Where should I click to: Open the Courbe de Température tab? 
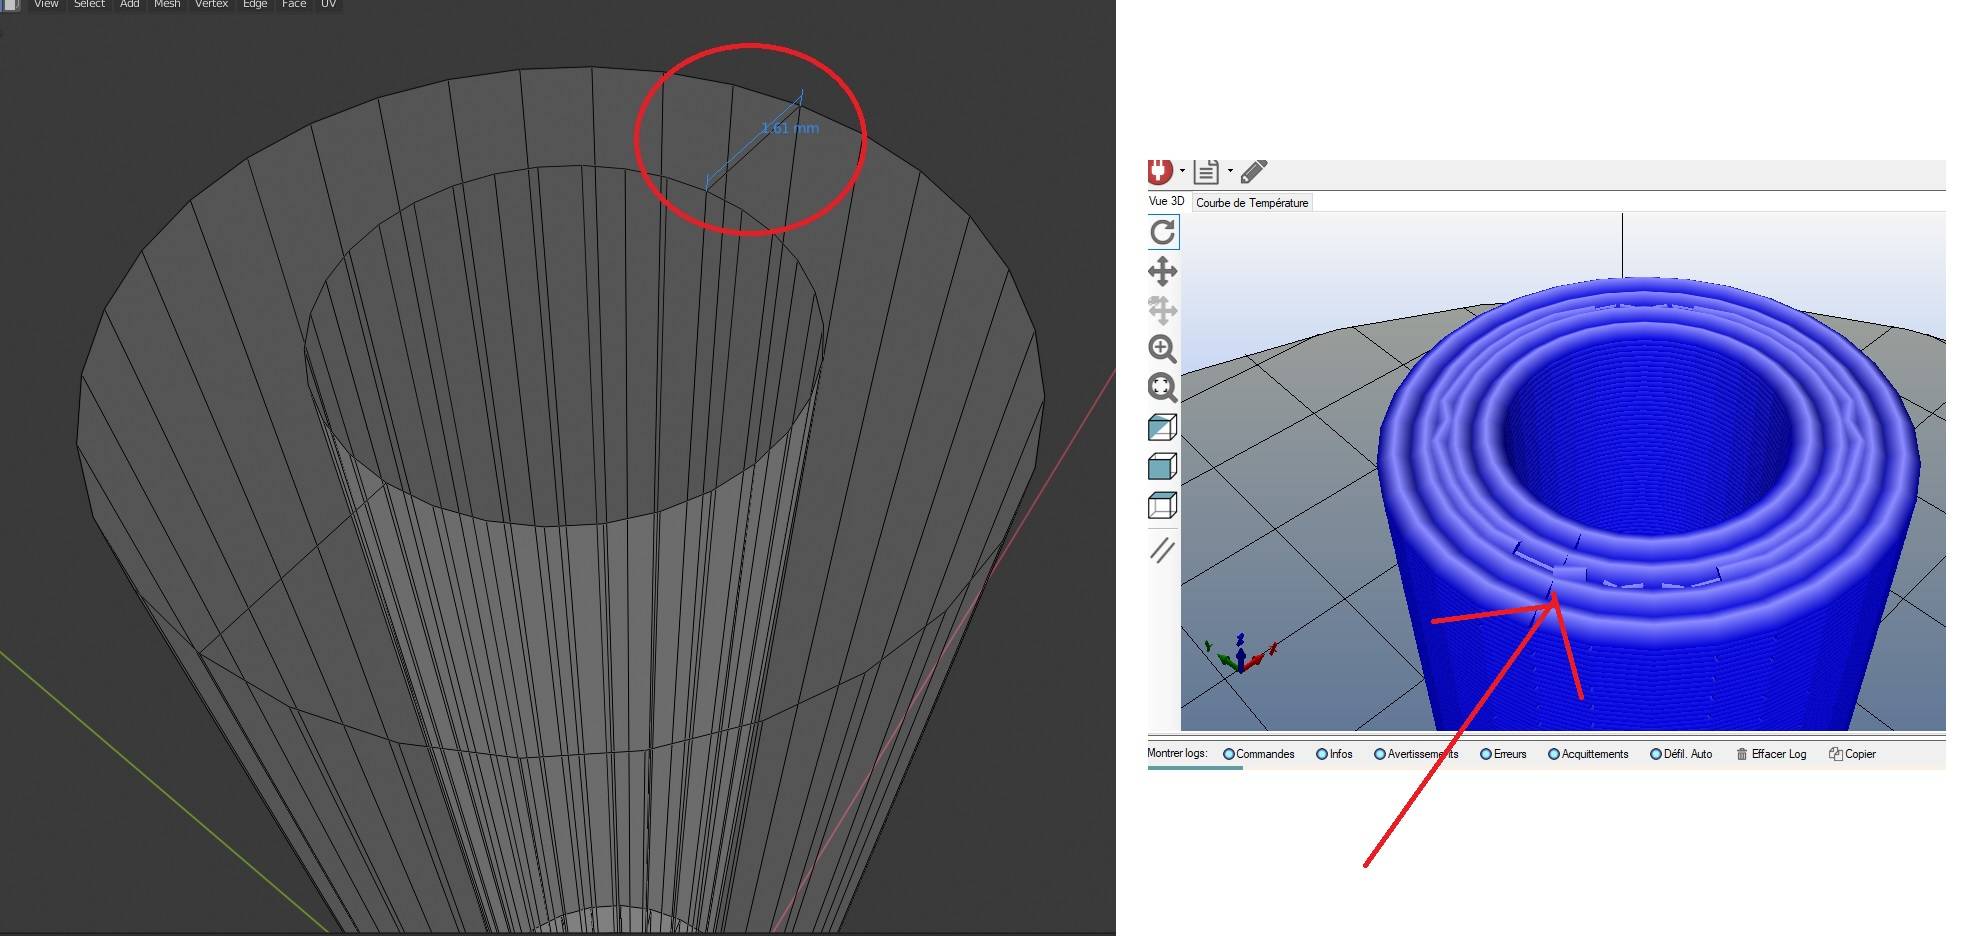pyautogui.click(x=1252, y=202)
